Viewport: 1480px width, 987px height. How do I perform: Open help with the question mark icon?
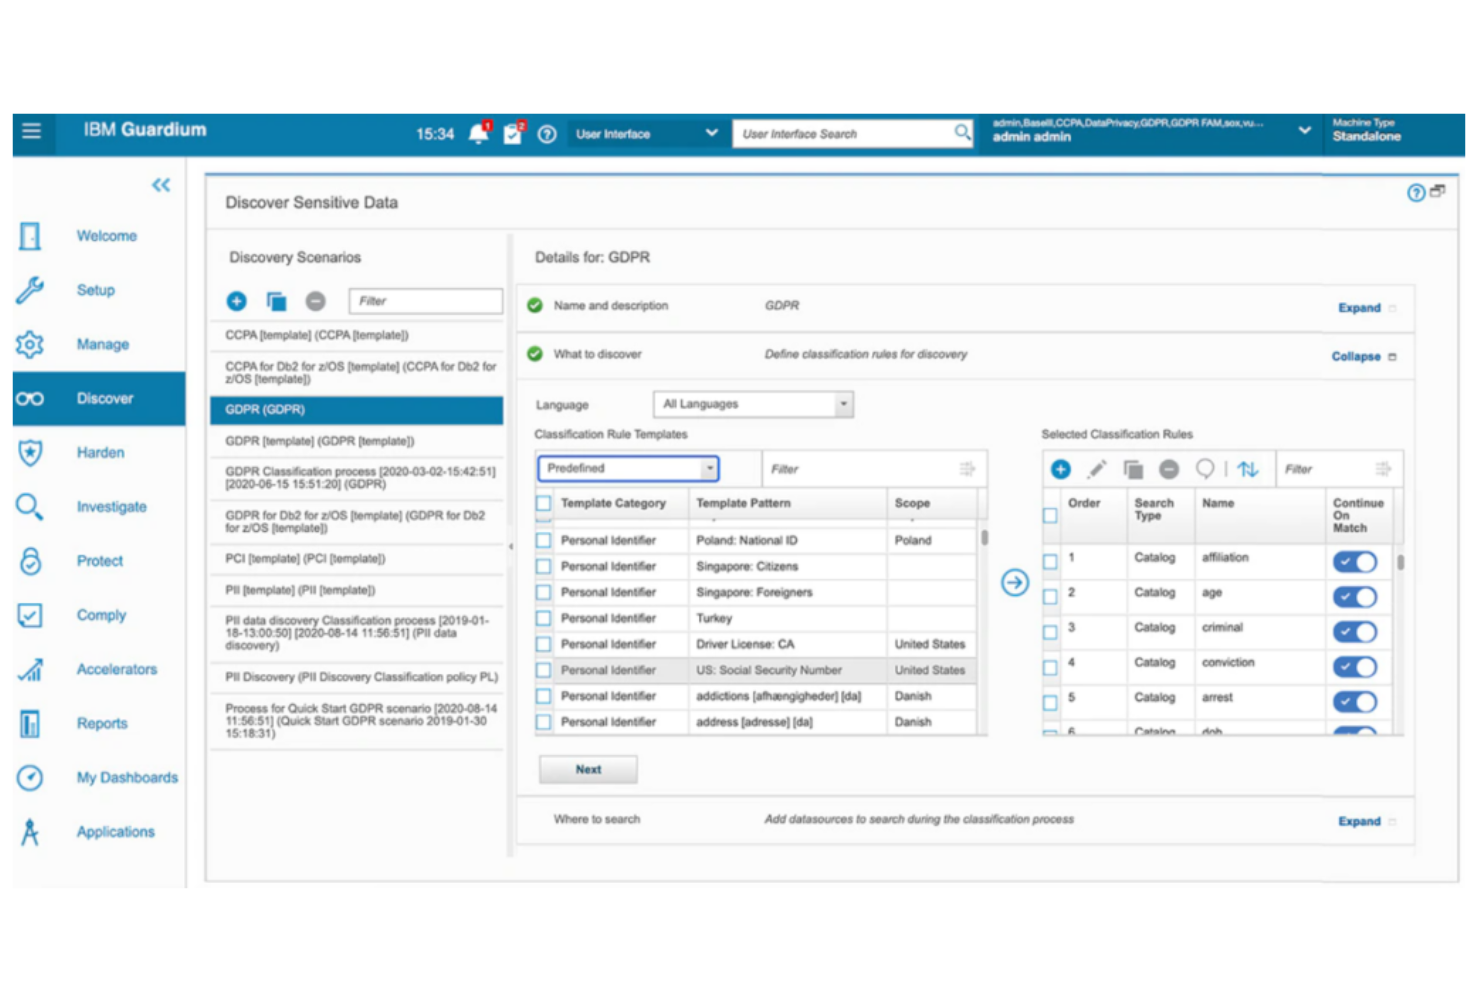click(x=547, y=133)
